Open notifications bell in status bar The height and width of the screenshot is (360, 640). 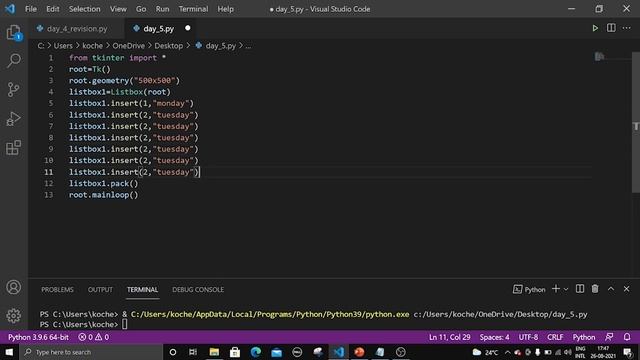click(627, 337)
